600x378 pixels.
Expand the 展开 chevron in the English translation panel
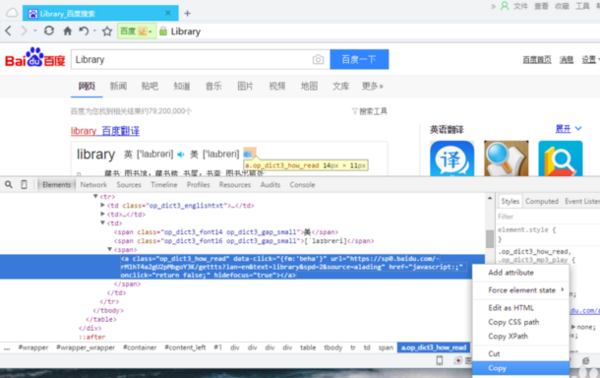578,129
